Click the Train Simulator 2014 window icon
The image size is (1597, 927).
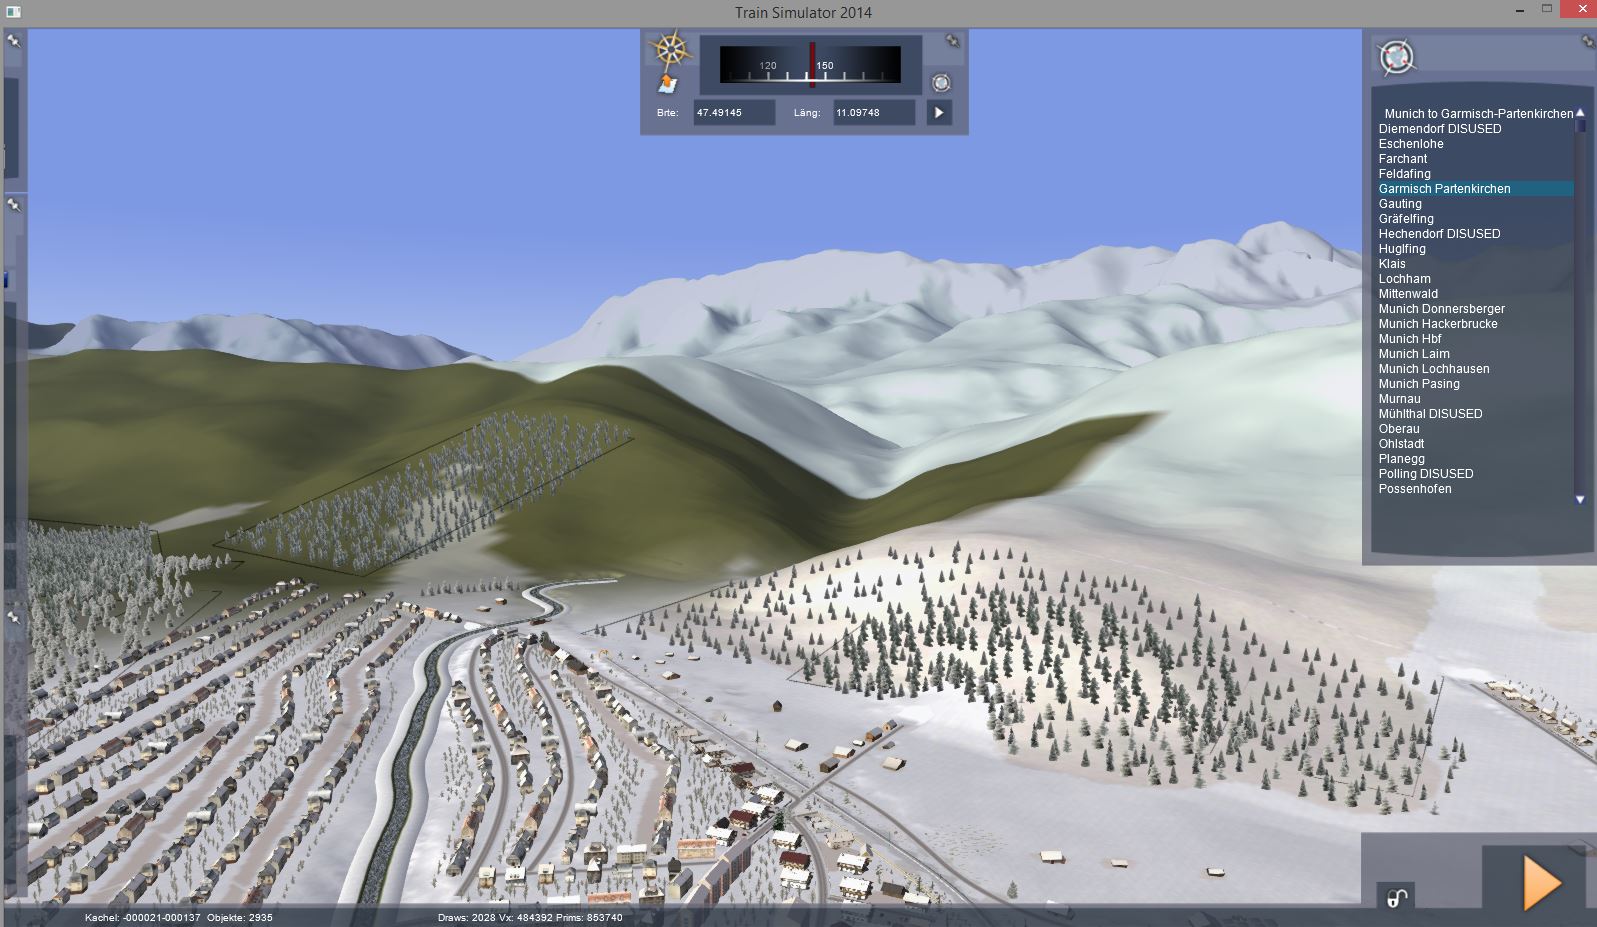tap(13, 12)
